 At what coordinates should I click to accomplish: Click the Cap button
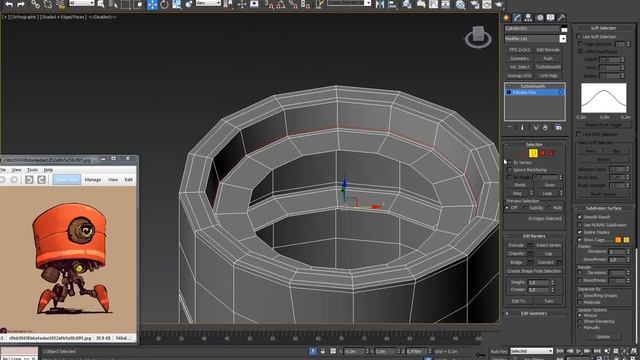coord(549,254)
